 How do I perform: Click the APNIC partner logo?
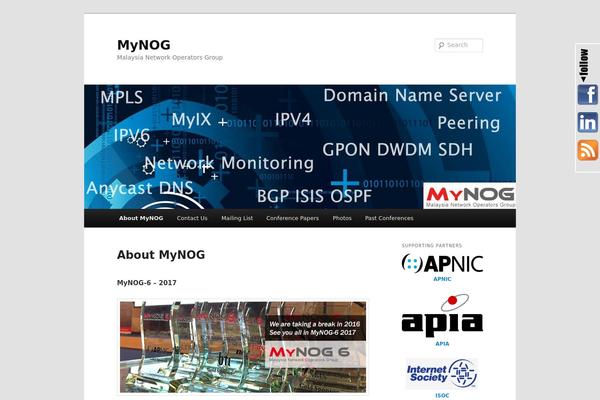[x=442, y=263]
